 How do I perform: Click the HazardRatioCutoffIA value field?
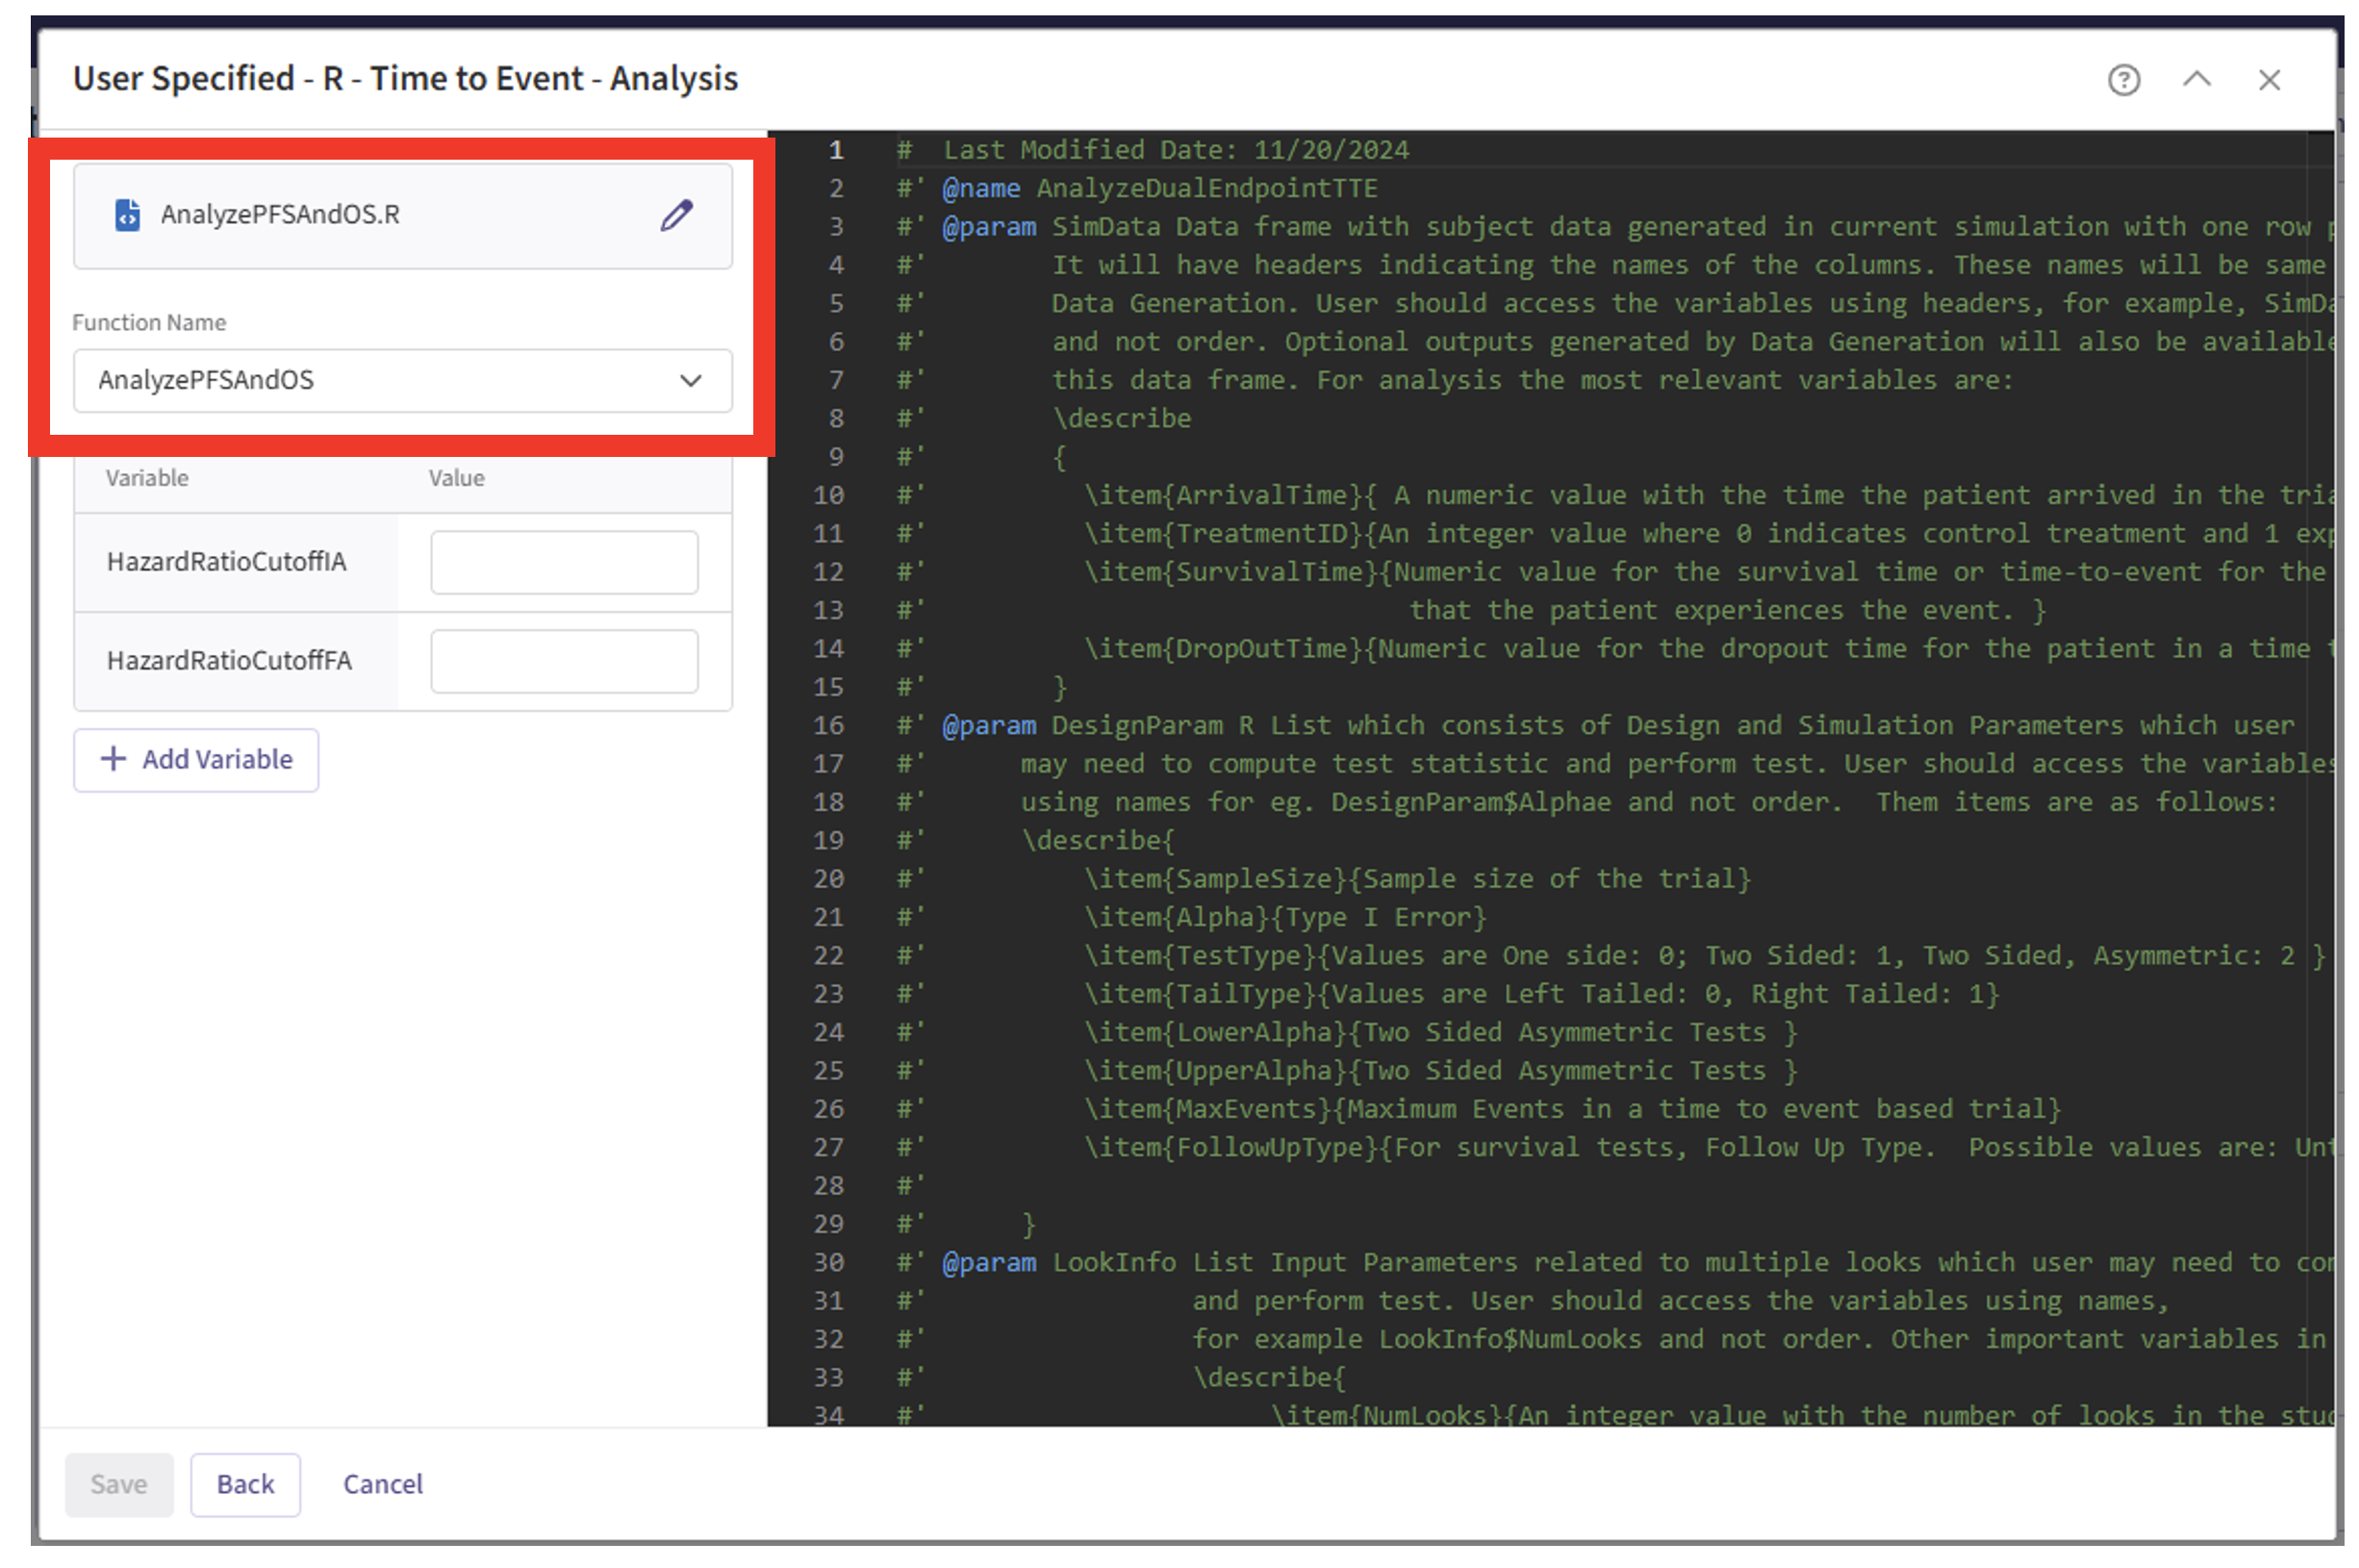[x=564, y=562]
